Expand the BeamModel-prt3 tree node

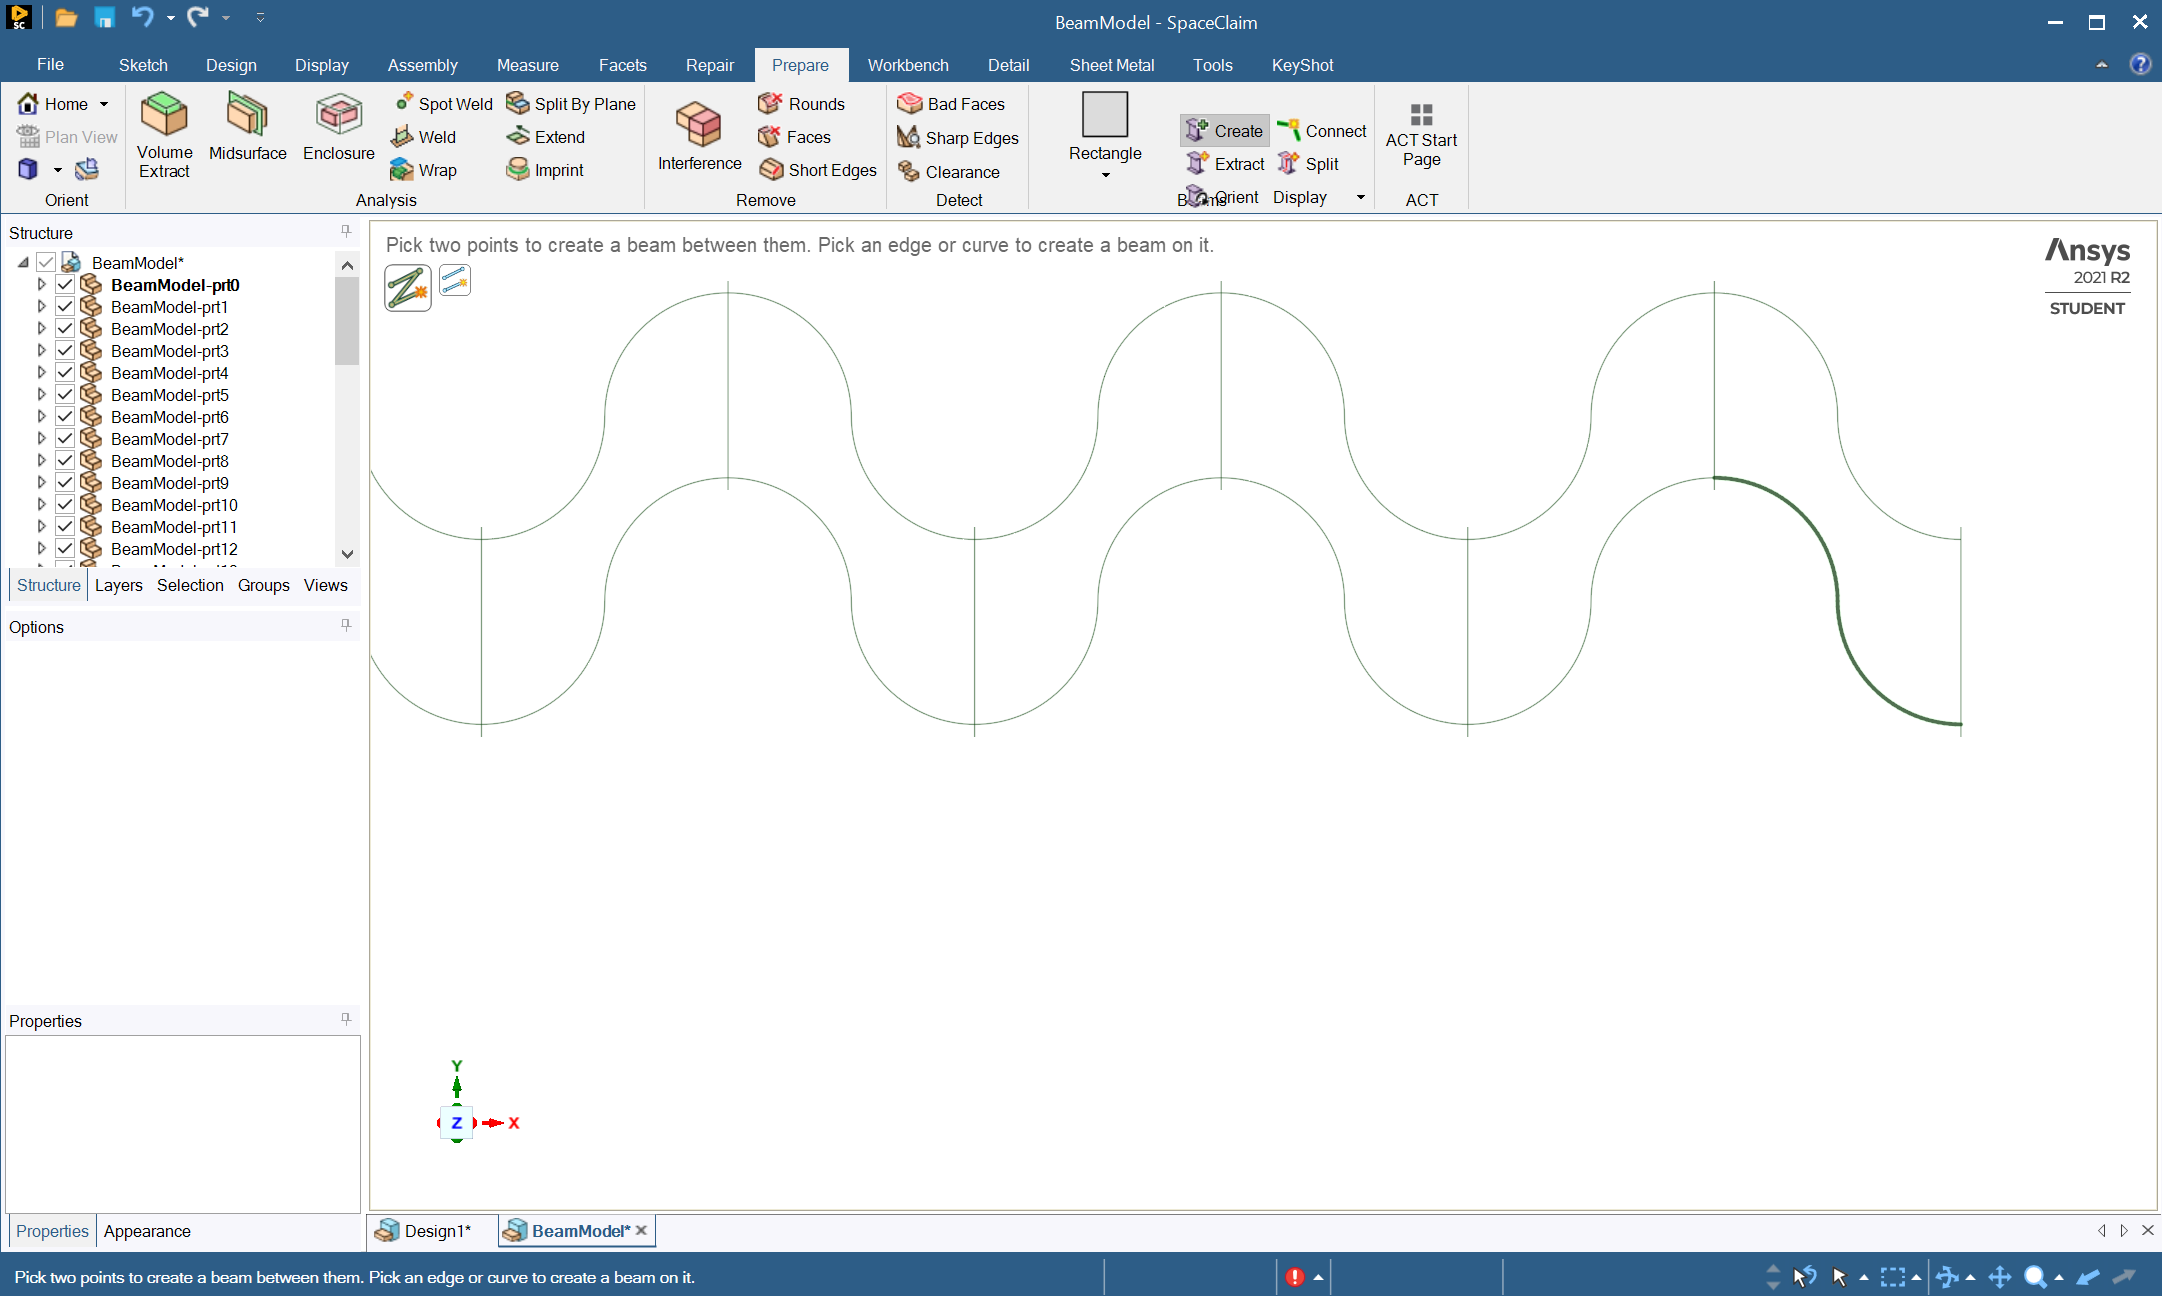41,351
